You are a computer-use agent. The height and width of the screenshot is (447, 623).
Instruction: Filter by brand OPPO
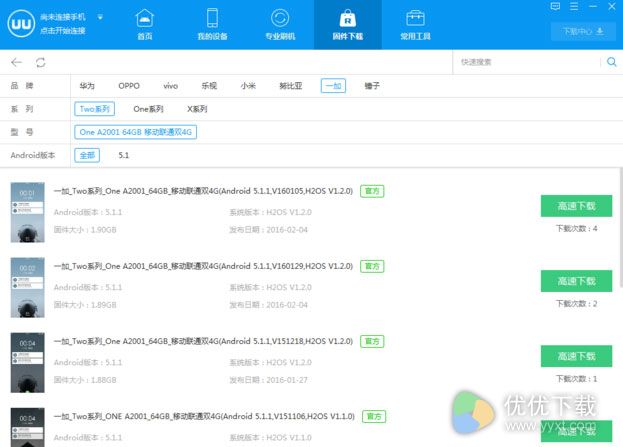pyautogui.click(x=129, y=86)
